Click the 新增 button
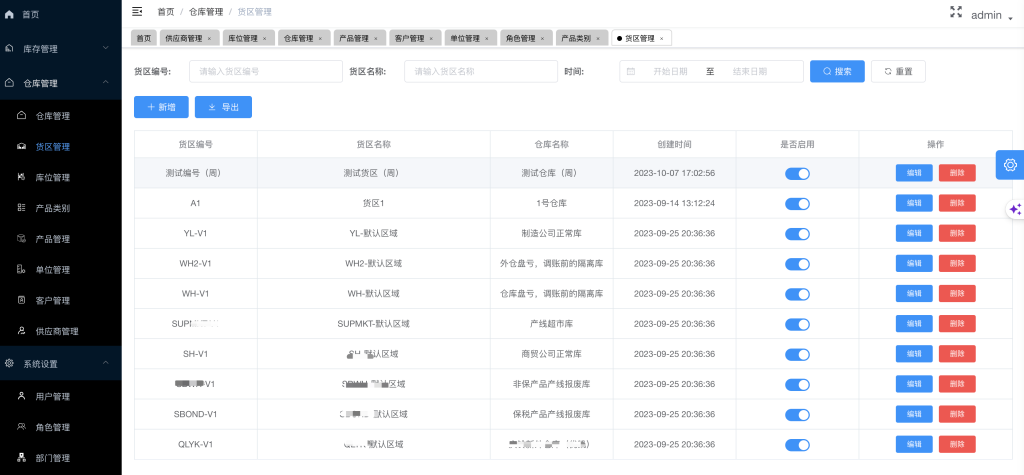This screenshot has width=1024, height=475. [161, 106]
